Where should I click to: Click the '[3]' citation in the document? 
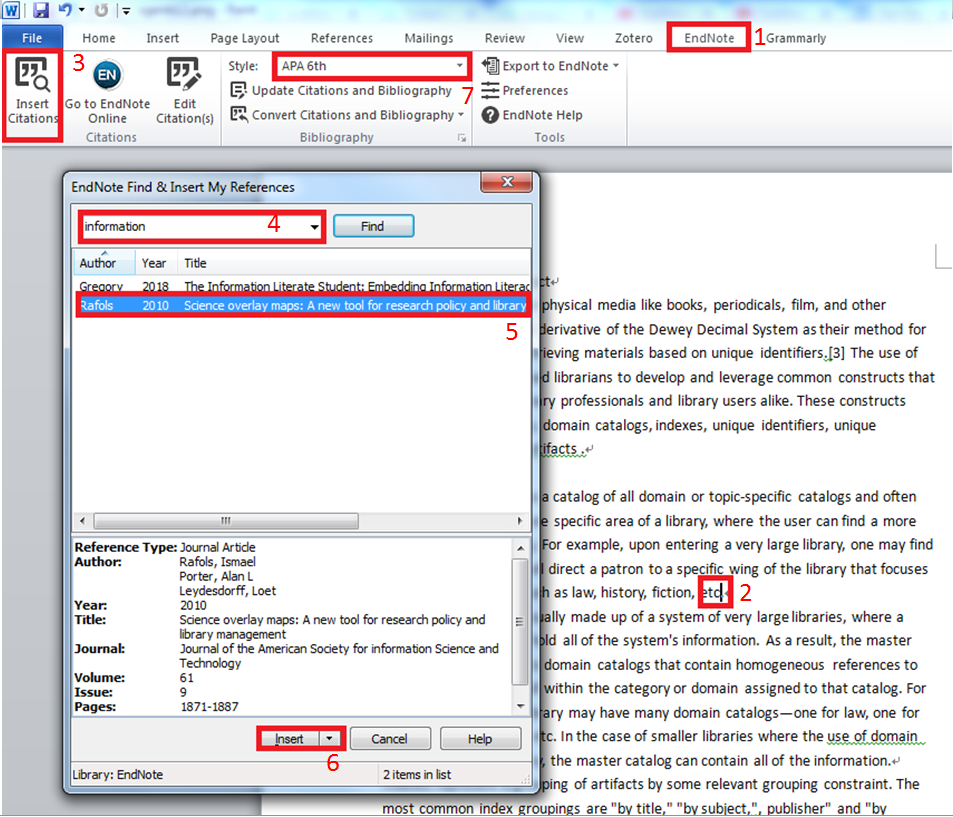pyautogui.click(x=836, y=353)
